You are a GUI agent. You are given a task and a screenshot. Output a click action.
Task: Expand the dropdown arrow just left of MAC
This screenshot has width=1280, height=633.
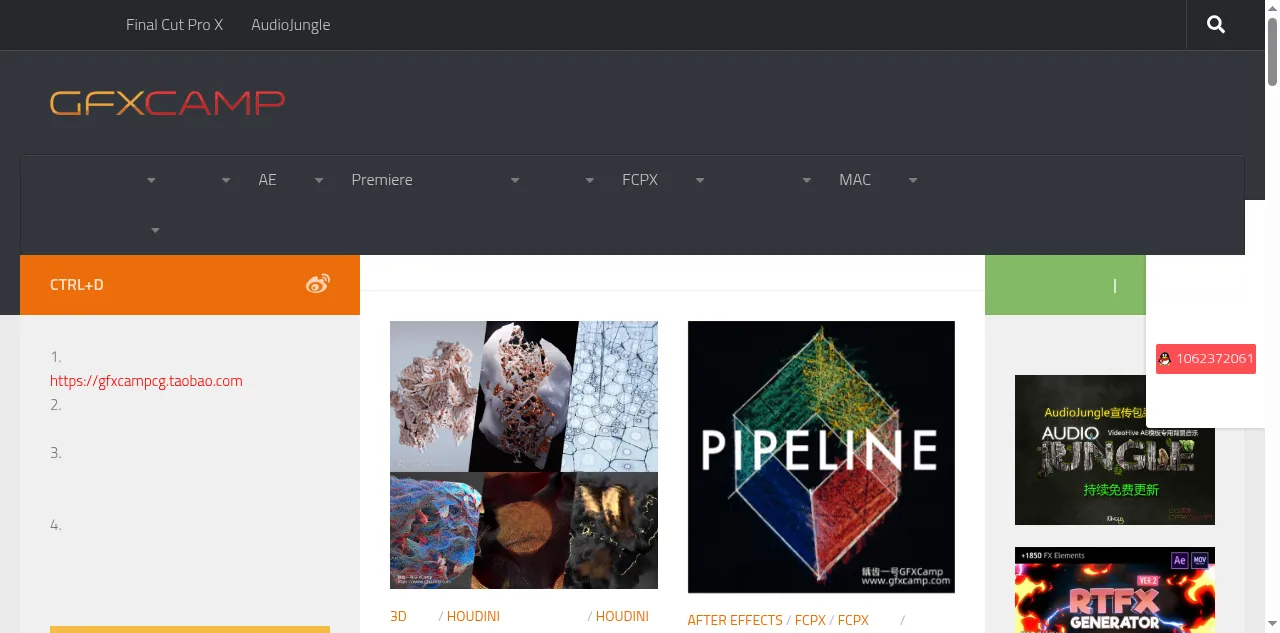(807, 181)
